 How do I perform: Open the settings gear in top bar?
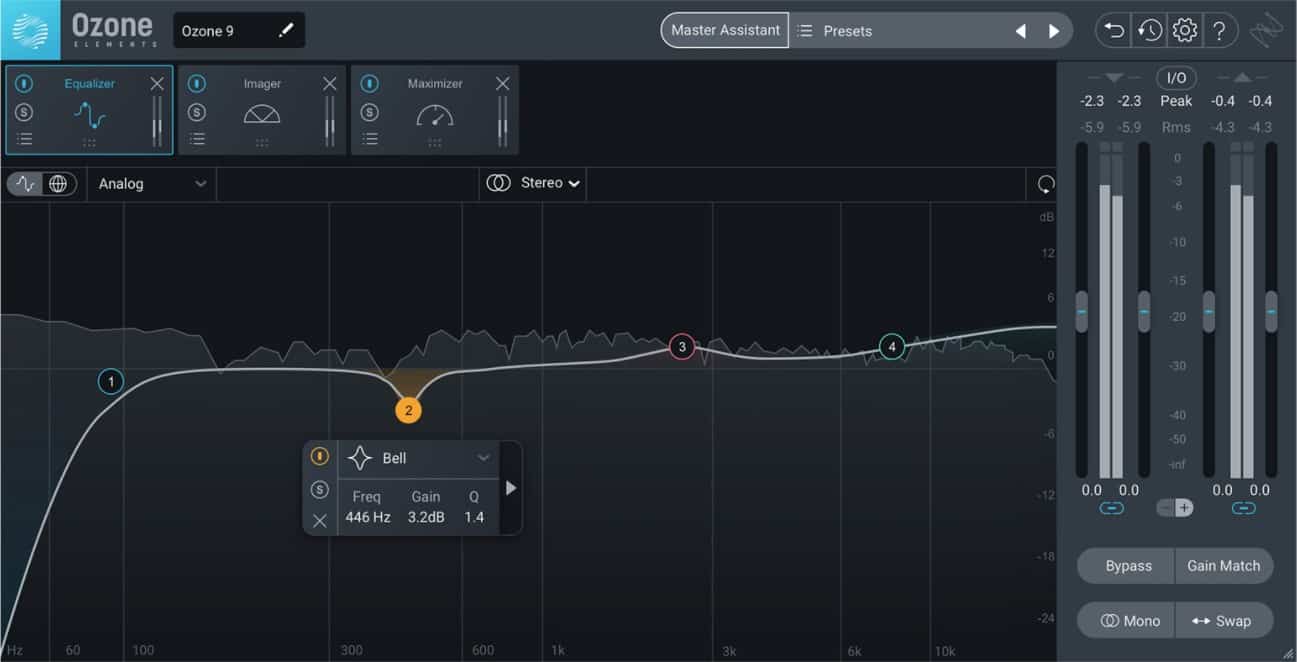click(1184, 30)
